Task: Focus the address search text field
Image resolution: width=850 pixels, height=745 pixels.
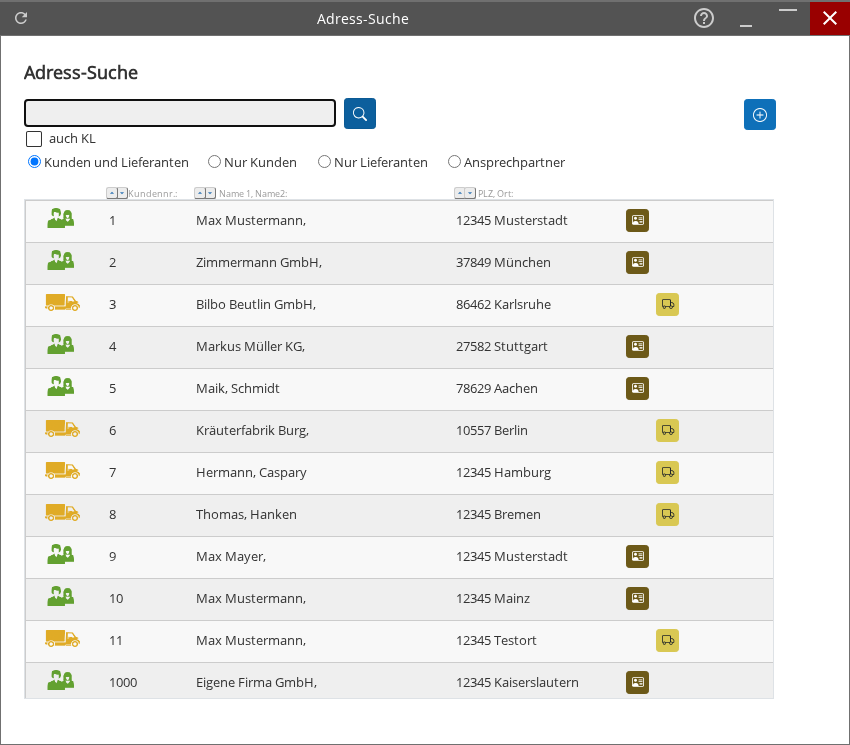Action: pos(180,113)
